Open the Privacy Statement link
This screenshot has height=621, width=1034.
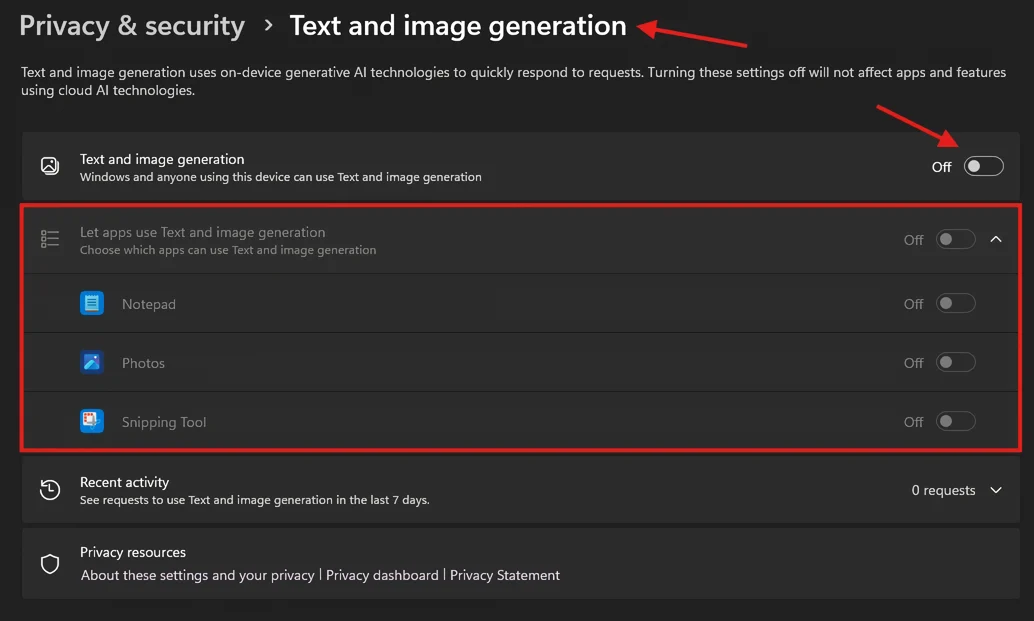(504, 576)
